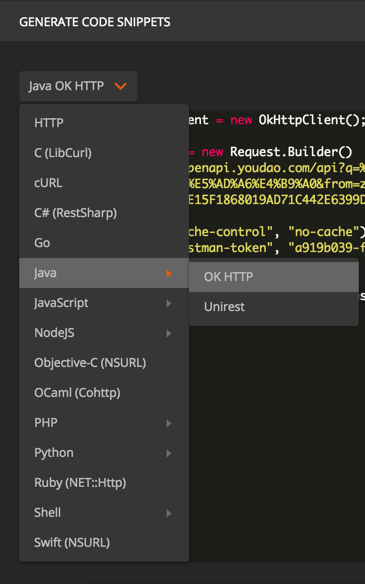The height and width of the screenshot is (584, 365).
Task: Select Unirest in Java submenu
Action: point(274,307)
